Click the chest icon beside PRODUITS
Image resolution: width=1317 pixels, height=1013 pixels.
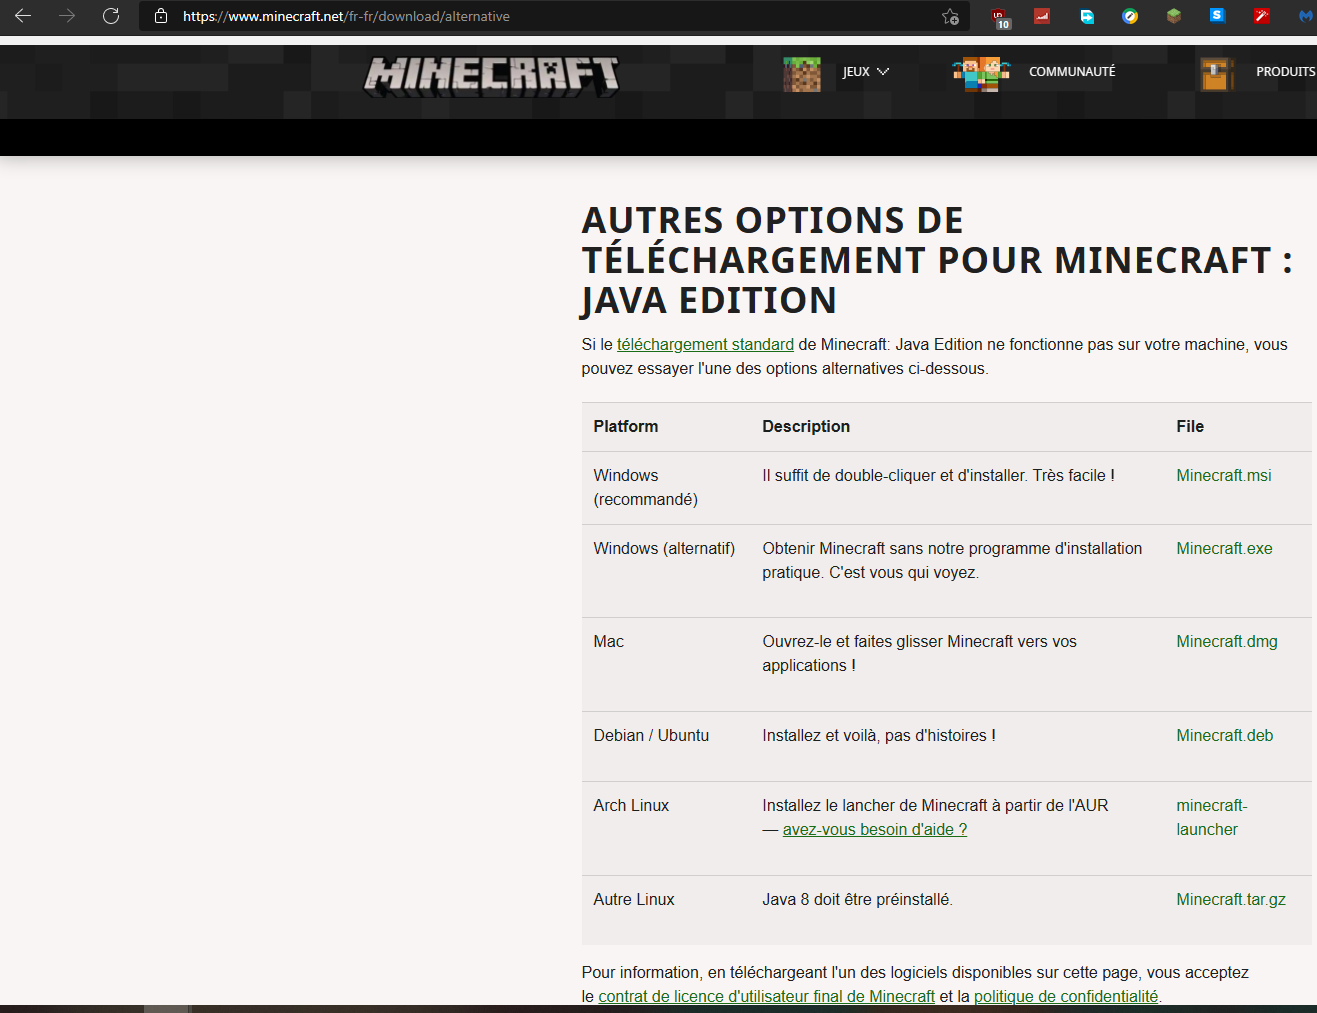pyautogui.click(x=1217, y=74)
